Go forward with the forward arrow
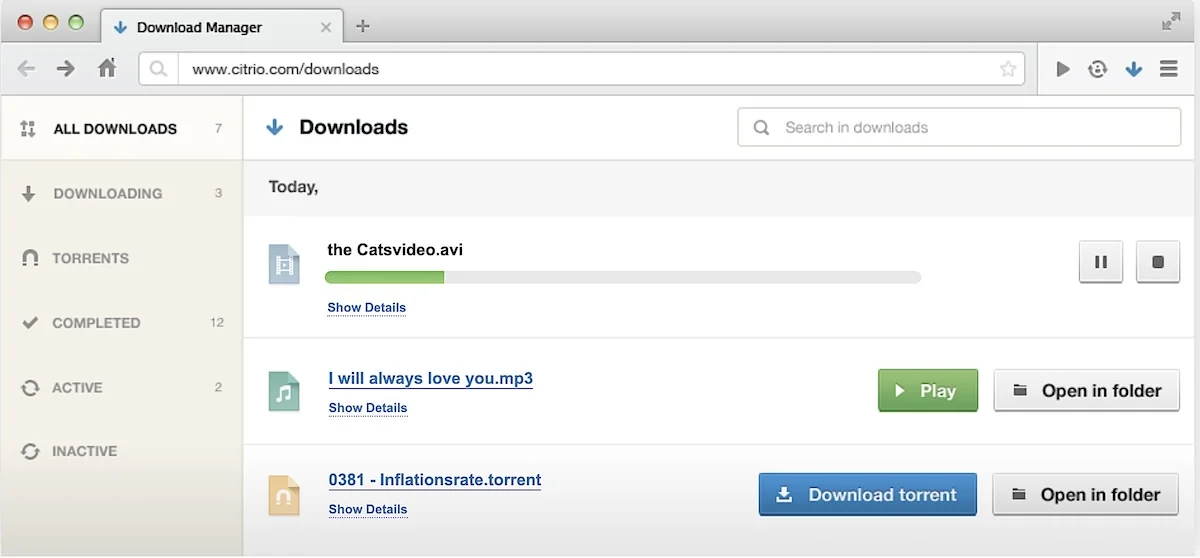1200x558 pixels. tap(66, 69)
